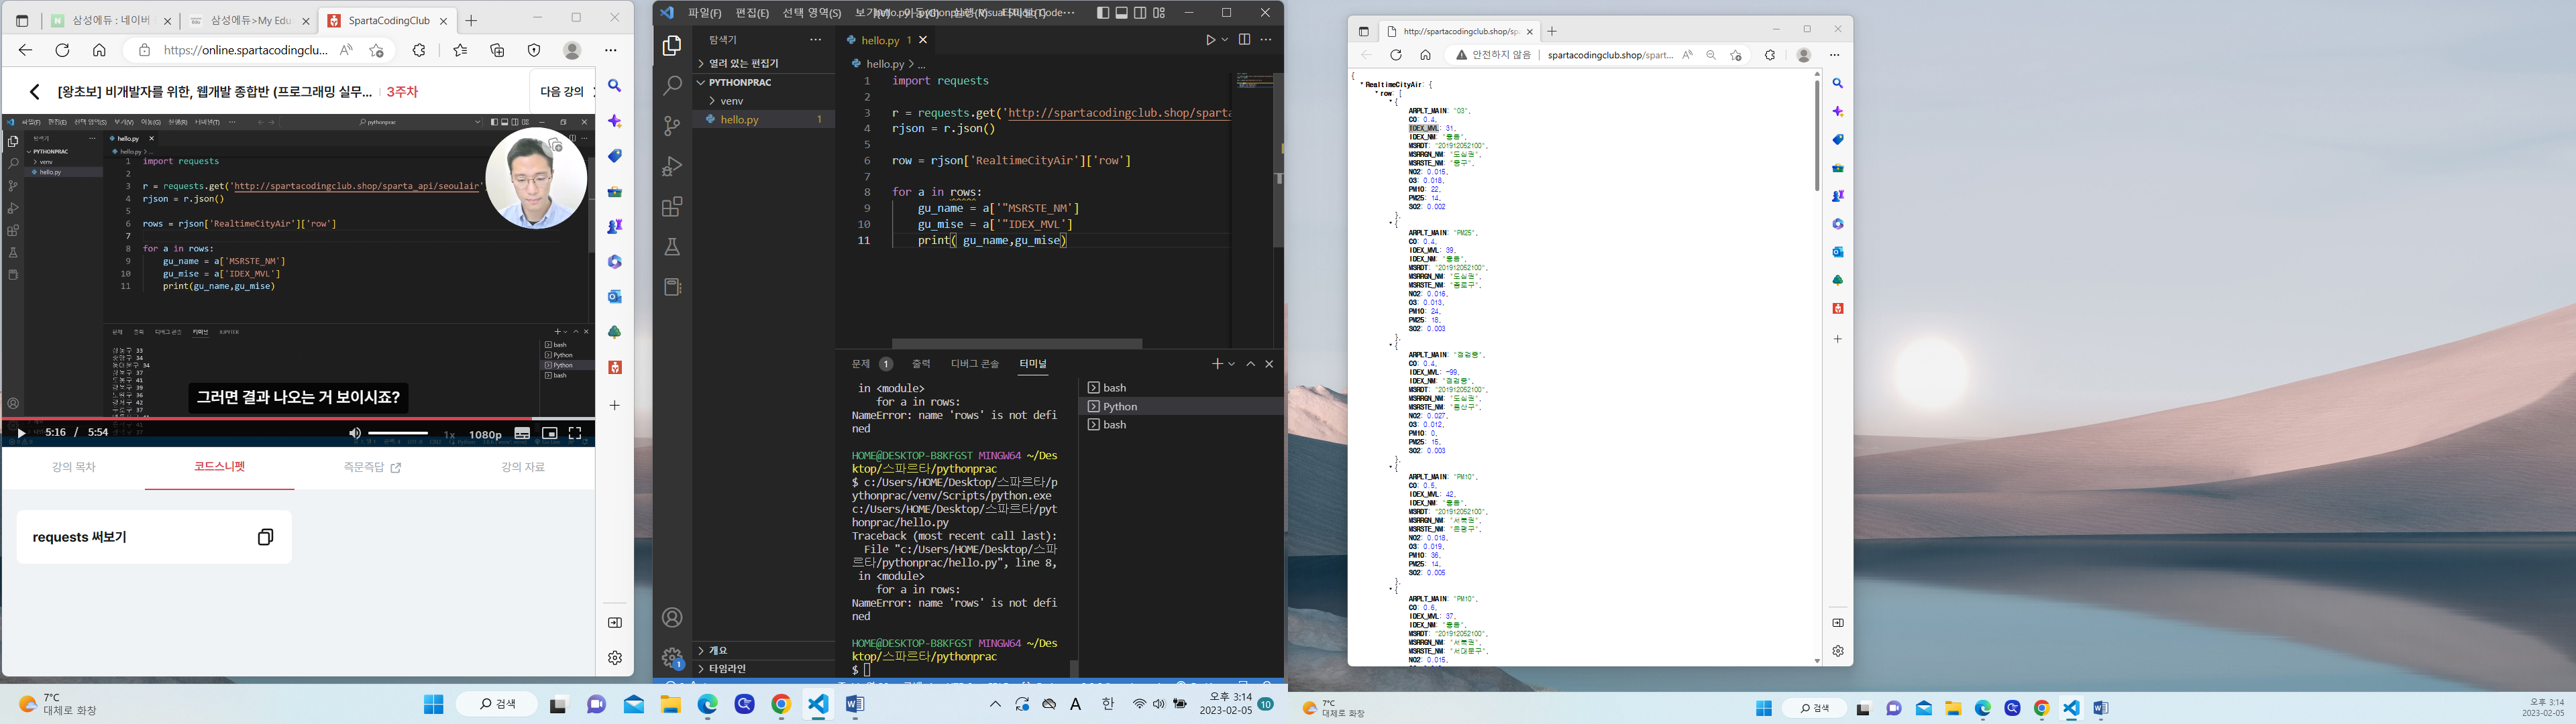This screenshot has height=724, width=2576.
Task: Expand the outline section at explorer bottom
Action: pyautogui.click(x=763, y=650)
